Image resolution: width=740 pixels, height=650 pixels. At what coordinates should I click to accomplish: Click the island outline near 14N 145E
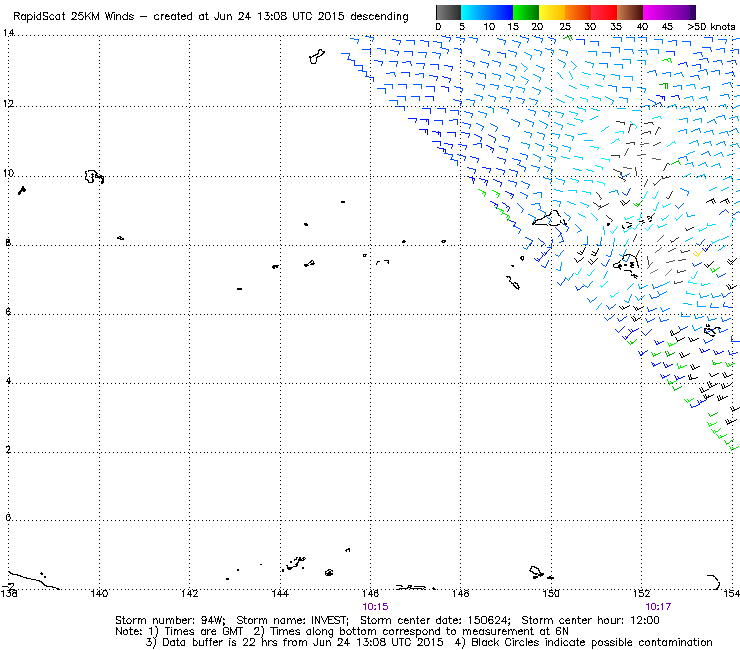[317, 56]
